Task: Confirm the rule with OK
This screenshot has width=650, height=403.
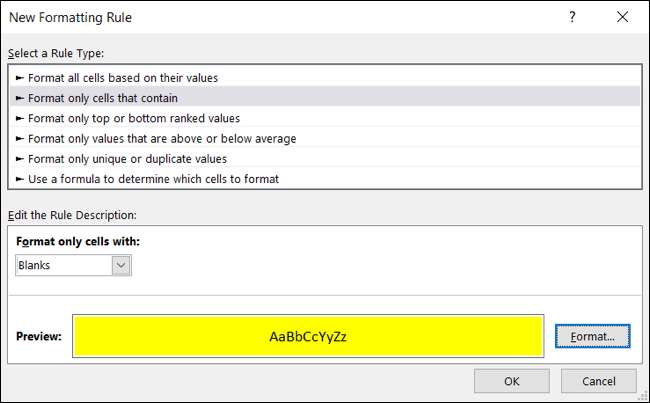Action: pos(511,380)
